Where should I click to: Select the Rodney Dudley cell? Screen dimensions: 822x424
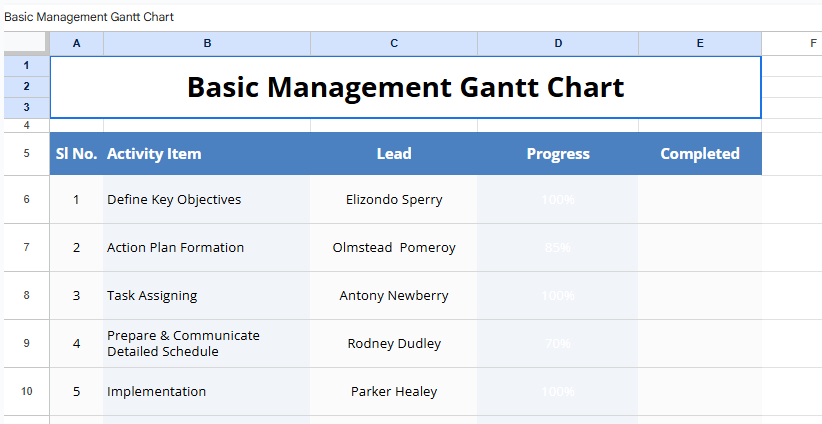(394, 343)
